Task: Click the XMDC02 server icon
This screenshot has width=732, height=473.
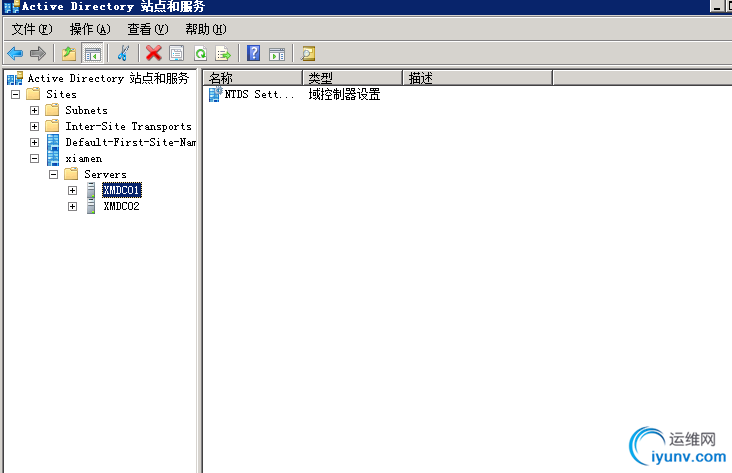Action: 91,206
